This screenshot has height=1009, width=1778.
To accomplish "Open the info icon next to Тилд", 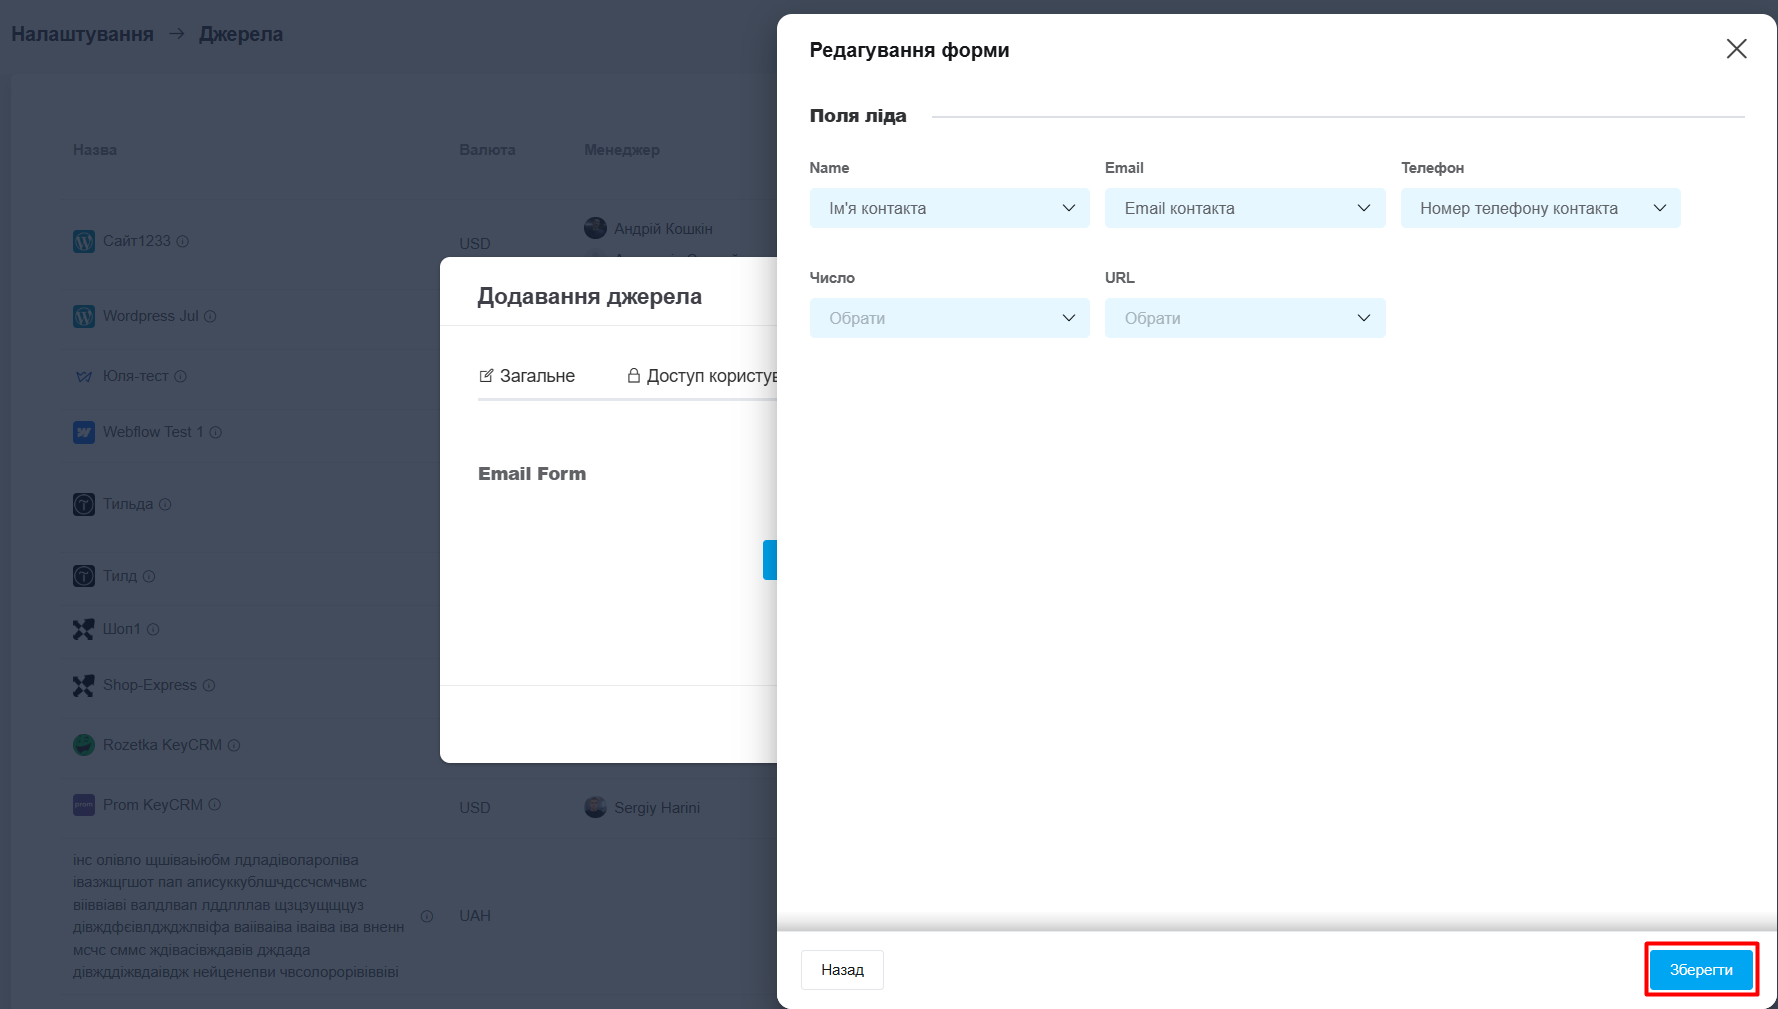I will click(149, 576).
